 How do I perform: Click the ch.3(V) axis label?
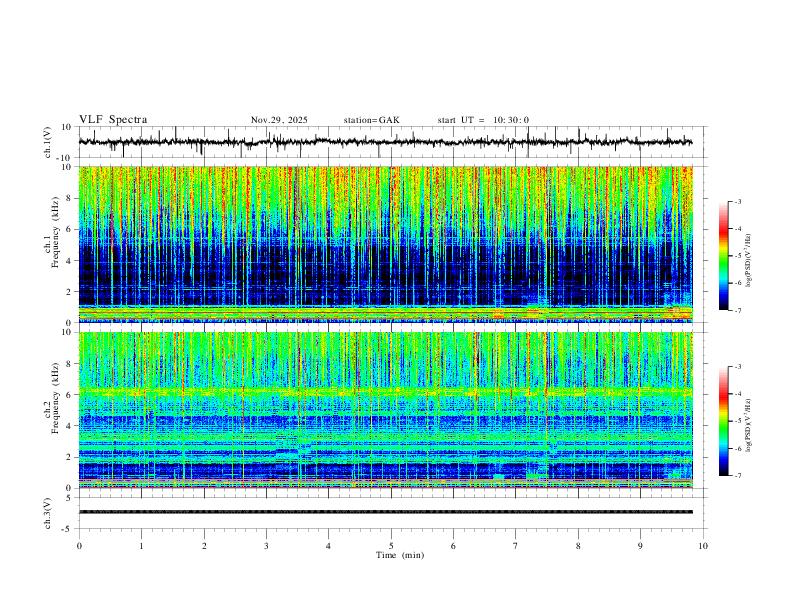pyautogui.click(x=48, y=513)
